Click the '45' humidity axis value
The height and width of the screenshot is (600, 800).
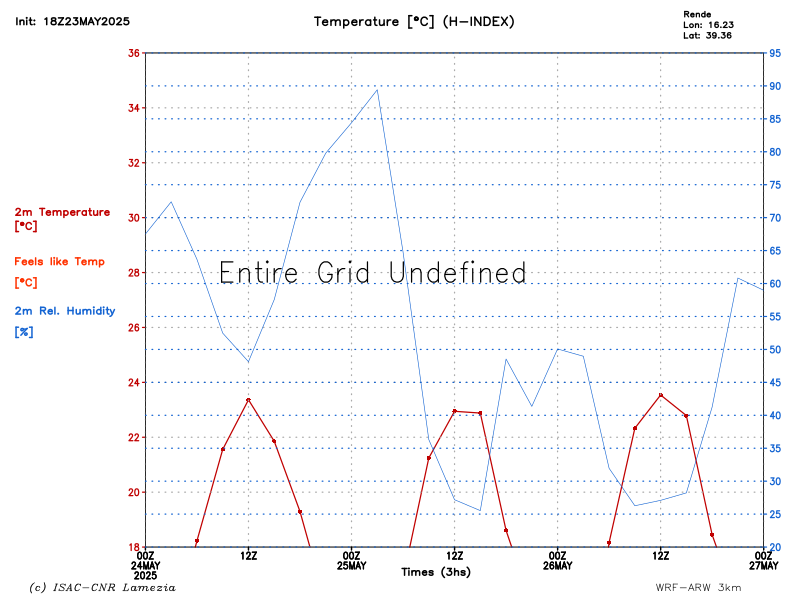click(x=775, y=383)
